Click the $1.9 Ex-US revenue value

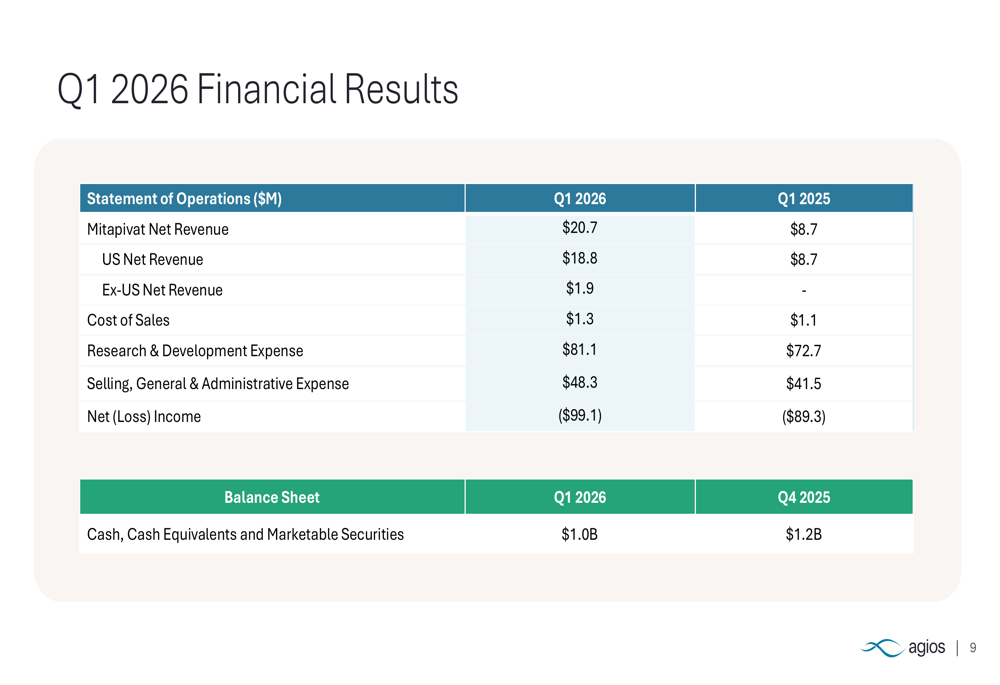click(x=580, y=288)
